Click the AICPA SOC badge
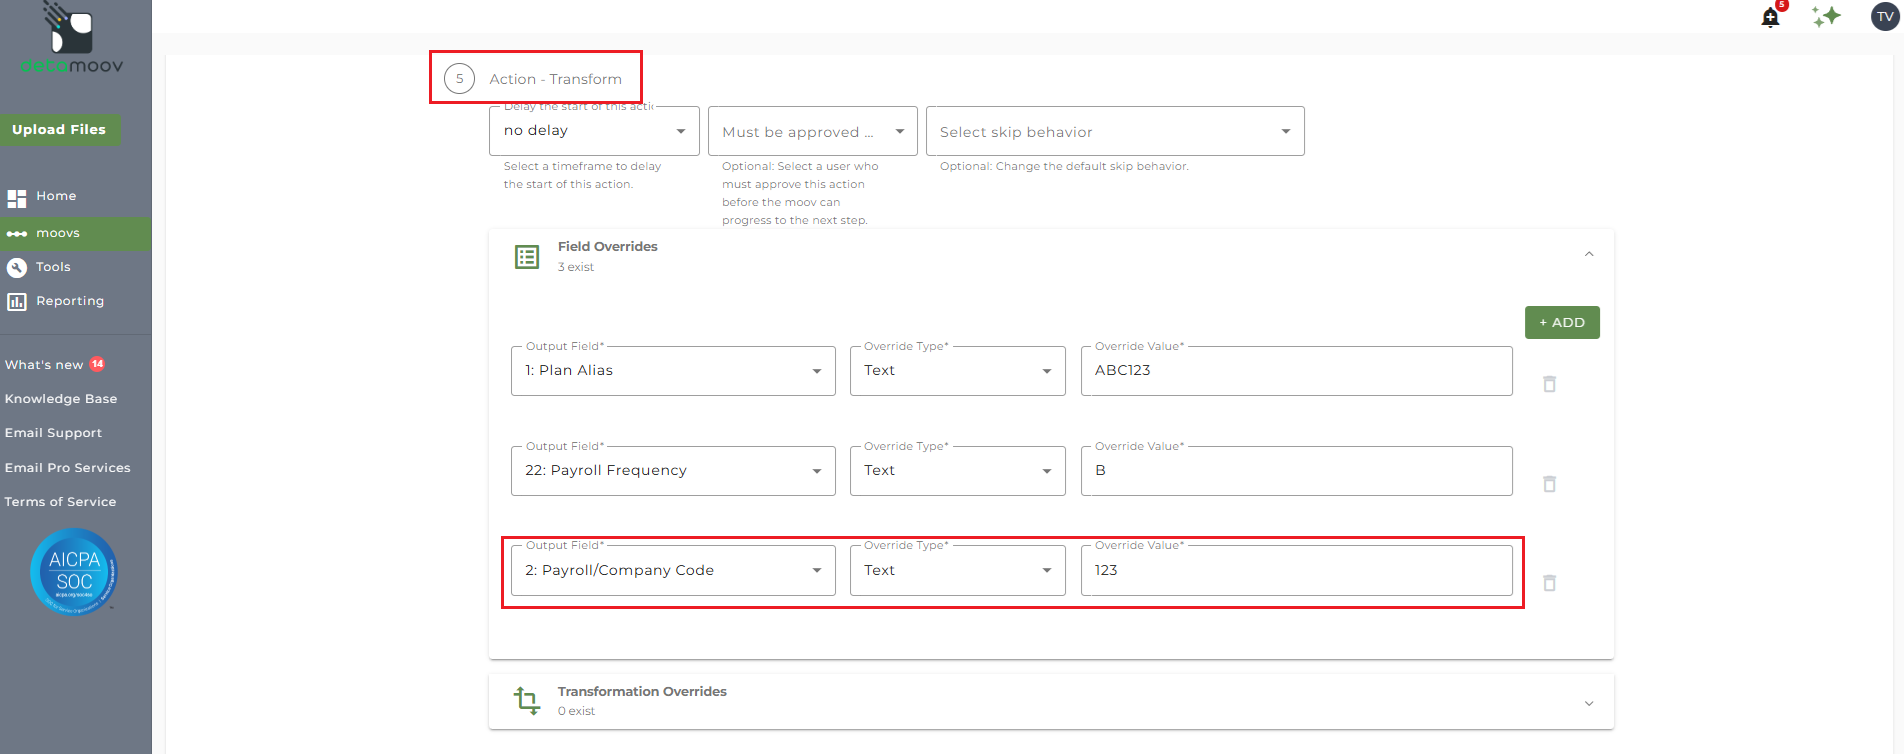 click(x=74, y=572)
